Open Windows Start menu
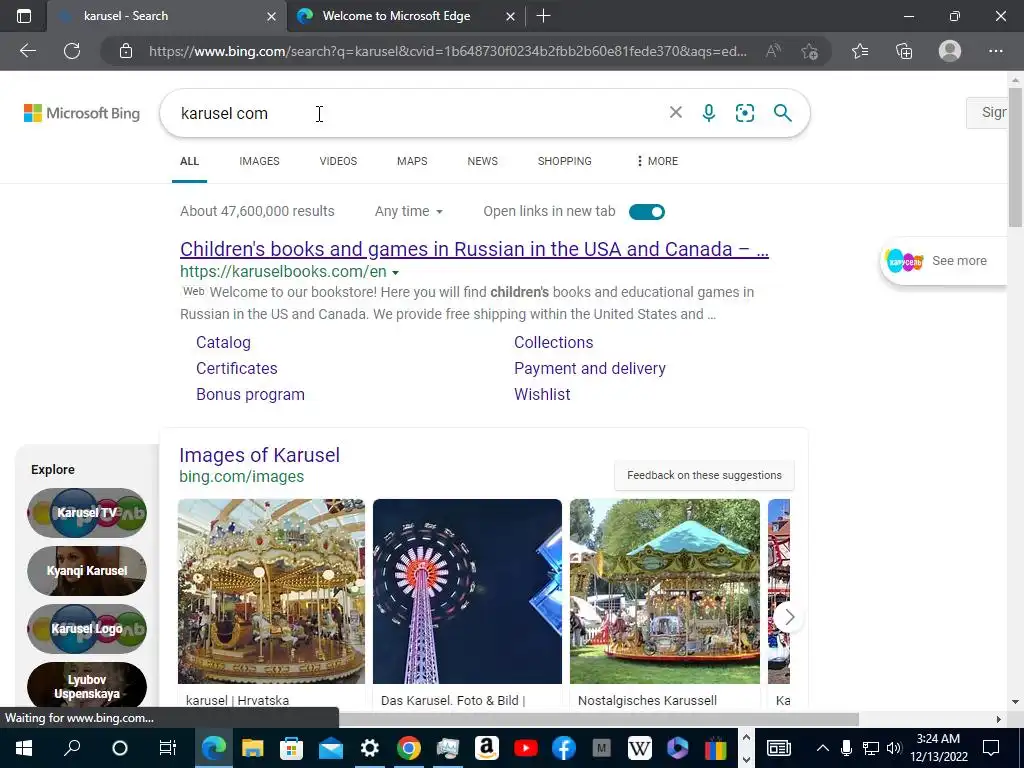The image size is (1024, 768). pyautogui.click(x=24, y=748)
